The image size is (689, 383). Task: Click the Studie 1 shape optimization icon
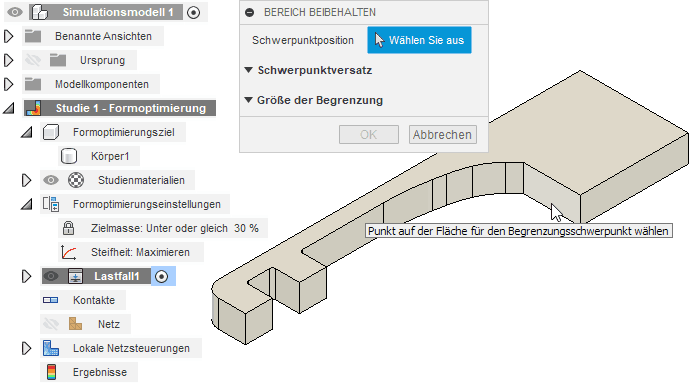pos(33,108)
